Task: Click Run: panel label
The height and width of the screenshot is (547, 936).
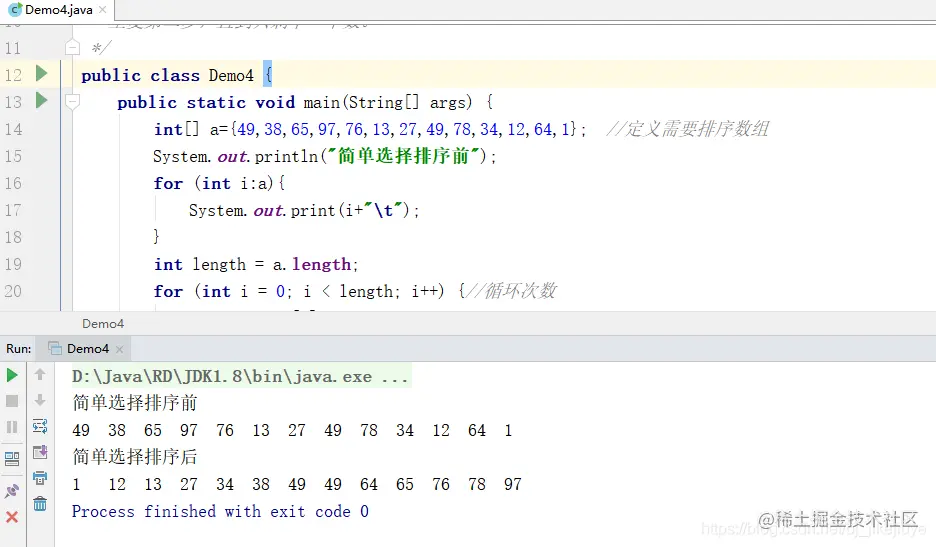Action: 19,349
